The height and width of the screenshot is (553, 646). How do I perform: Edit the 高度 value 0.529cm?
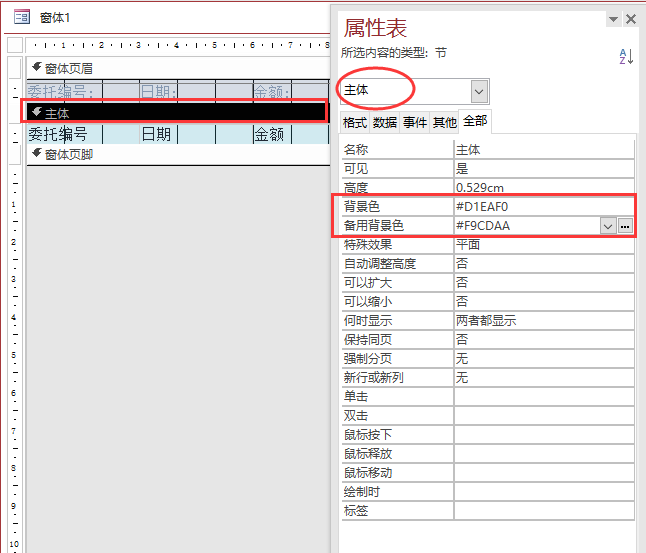pos(543,187)
